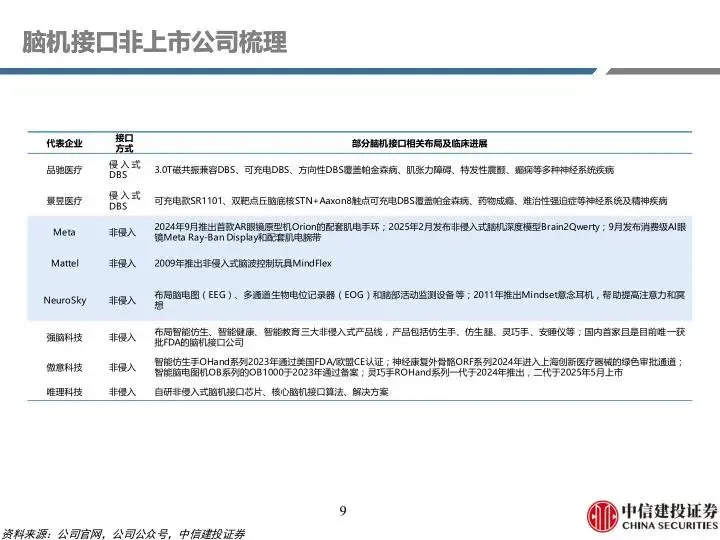Click the red China Securities logo emblem

click(x=602, y=516)
